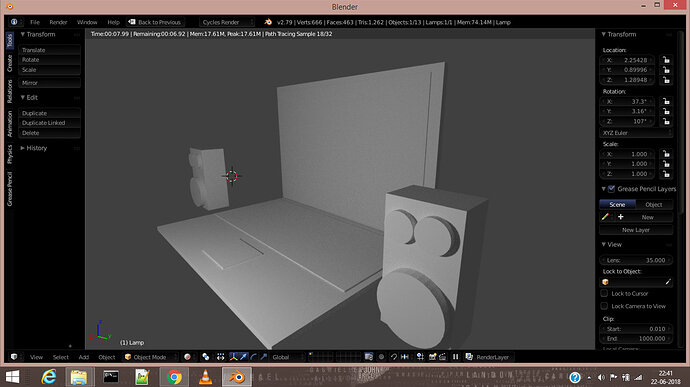
Task: Enable Lock Camera to View checkbox
Action: tap(604, 306)
